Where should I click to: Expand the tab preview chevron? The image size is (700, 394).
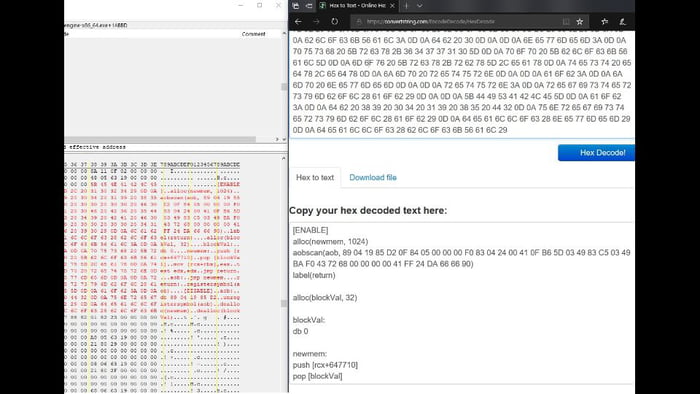420,6
